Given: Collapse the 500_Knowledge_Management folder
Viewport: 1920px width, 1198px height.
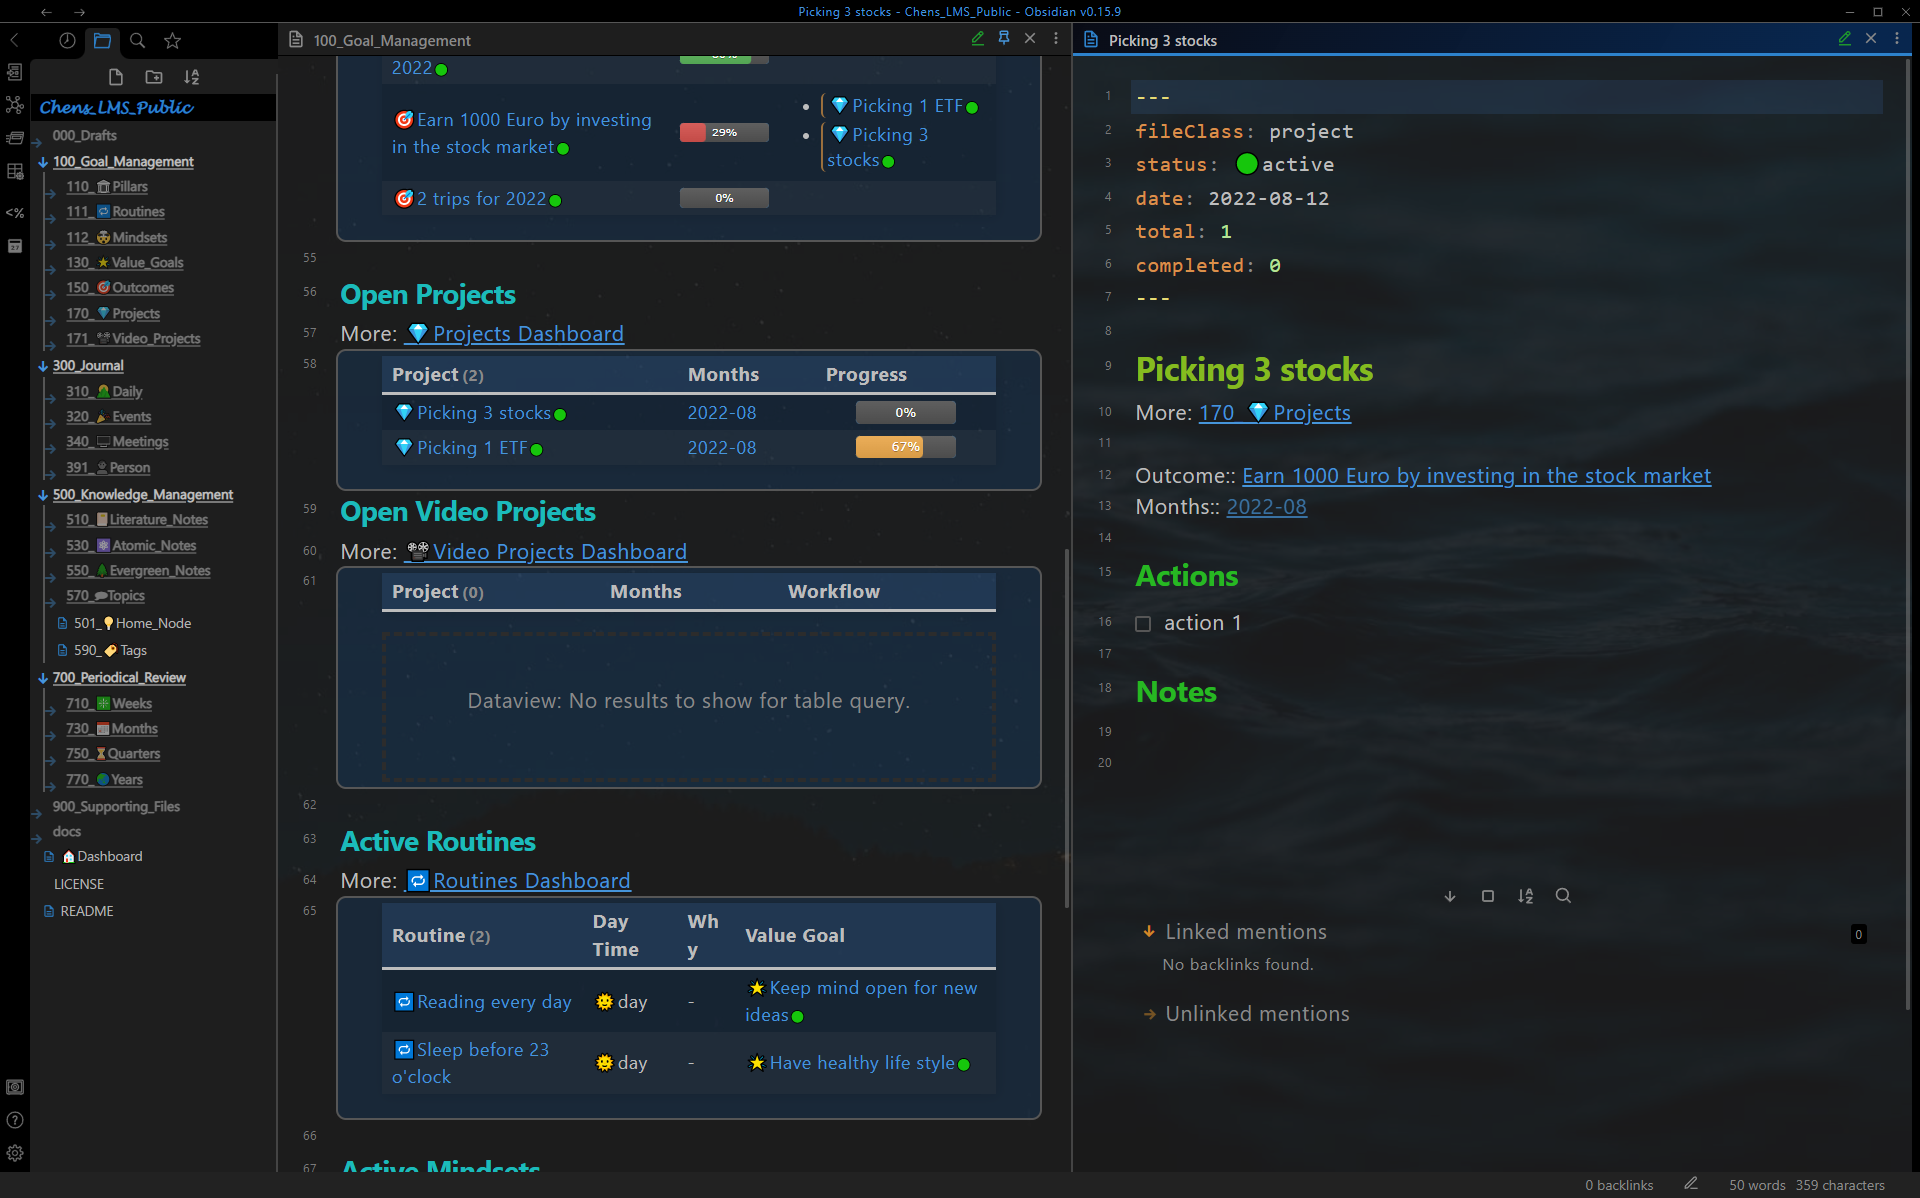Looking at the screenshot, I should [142, 495].
